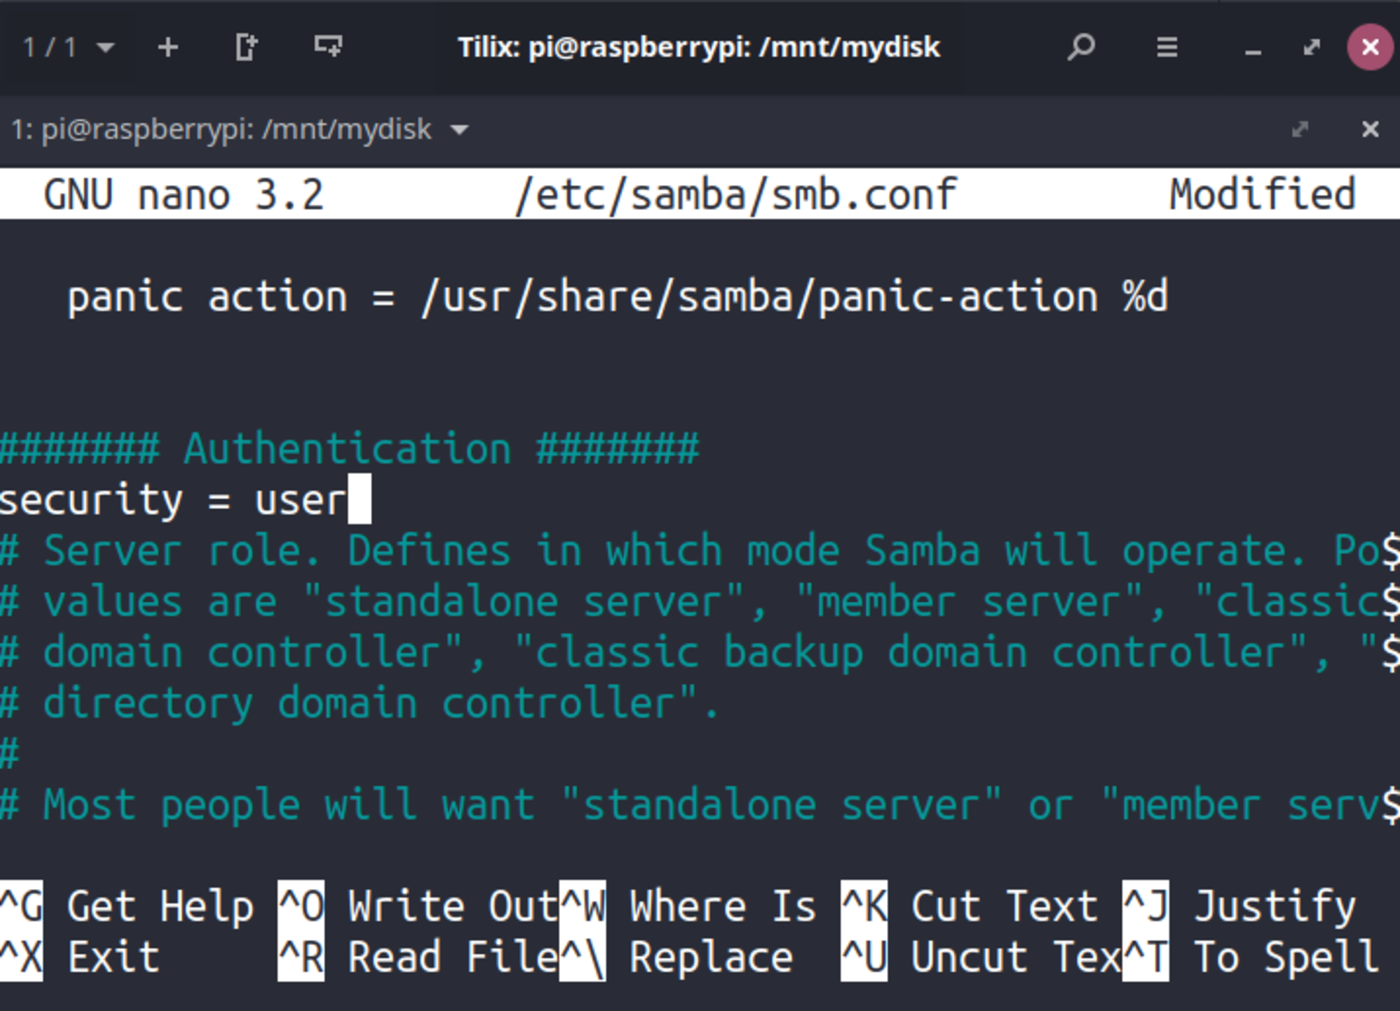
Task: Click the magnifying glass in the title bar
Action: coord(1081,46)
